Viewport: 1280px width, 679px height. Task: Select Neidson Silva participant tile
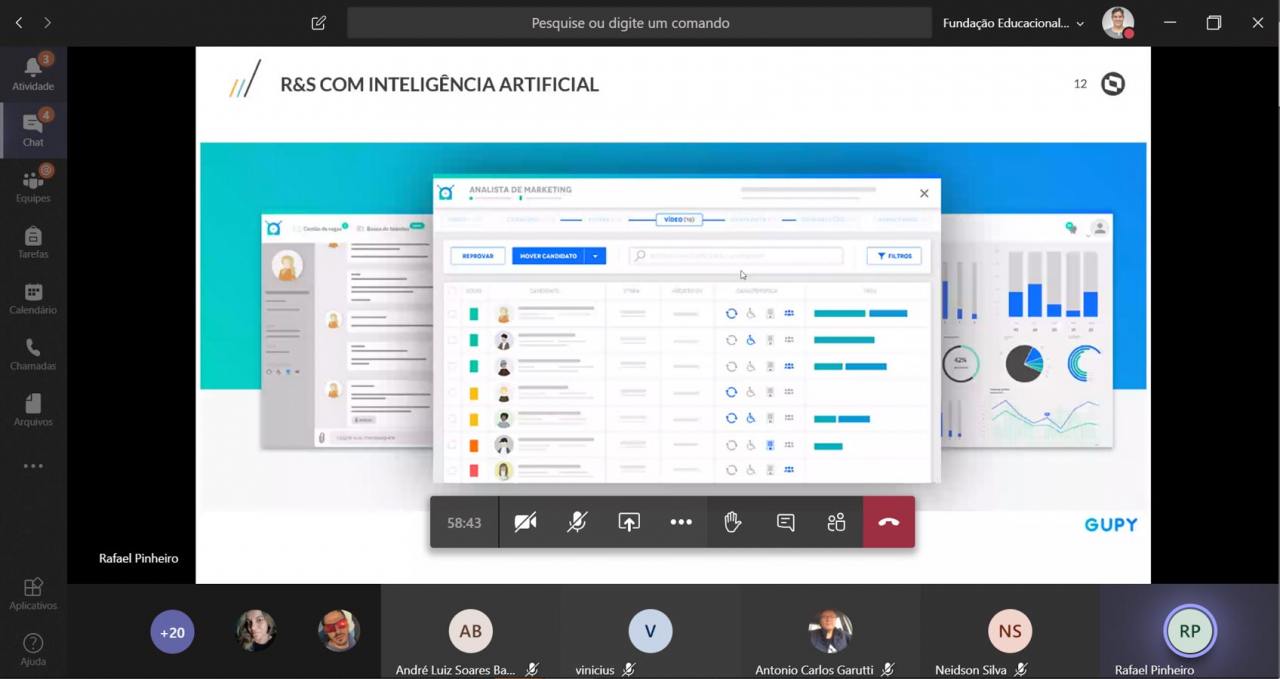pyautogui.click(x=1010, y=632)
